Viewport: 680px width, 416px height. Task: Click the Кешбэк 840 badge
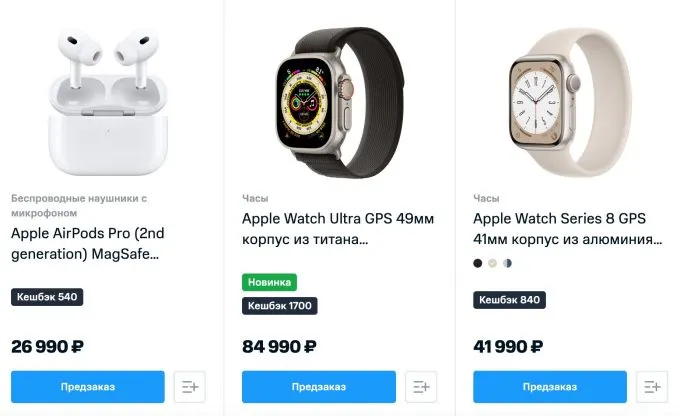click(x=509, y=300)
